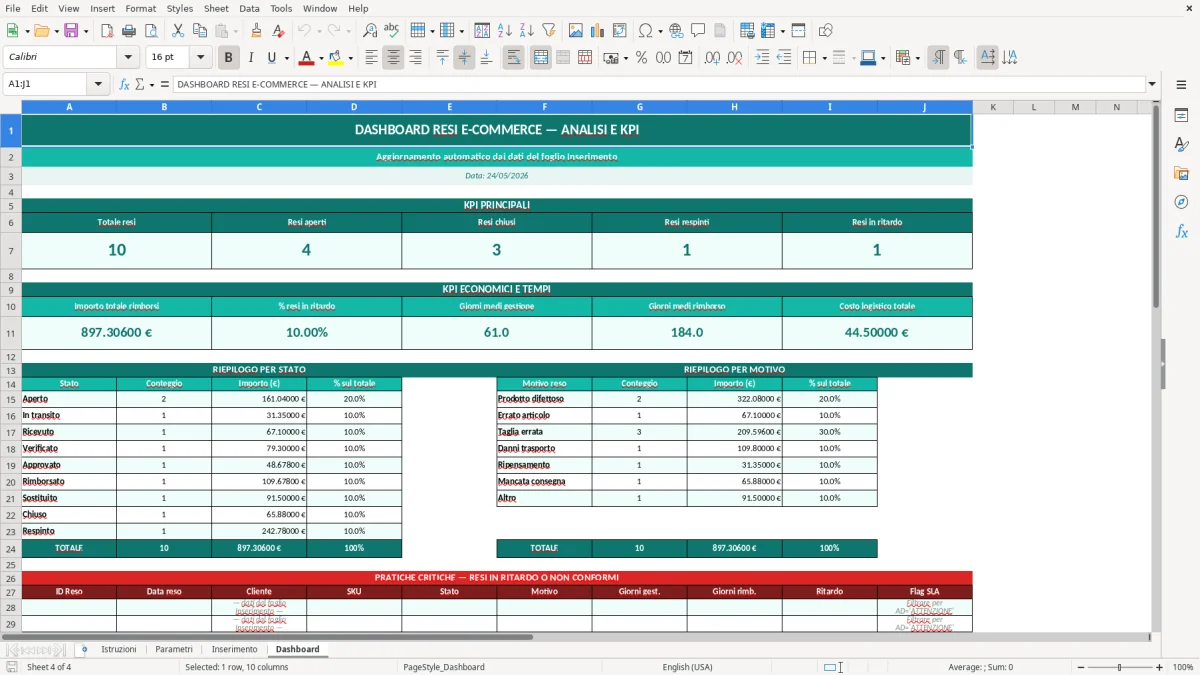Open the Data menu

(x=249, y=8)
